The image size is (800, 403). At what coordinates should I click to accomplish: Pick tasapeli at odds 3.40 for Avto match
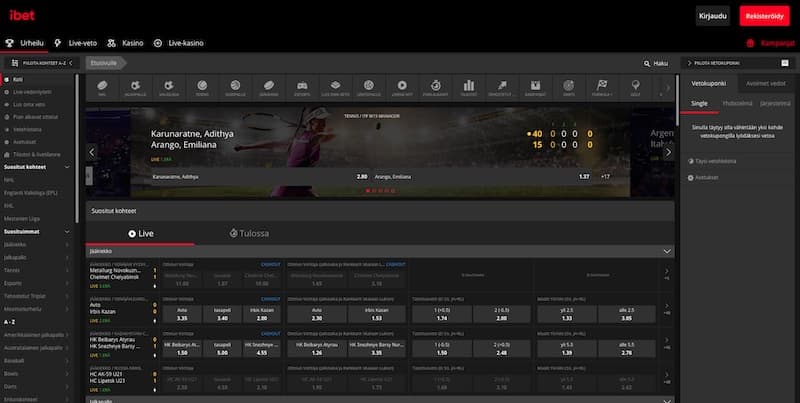222,314
